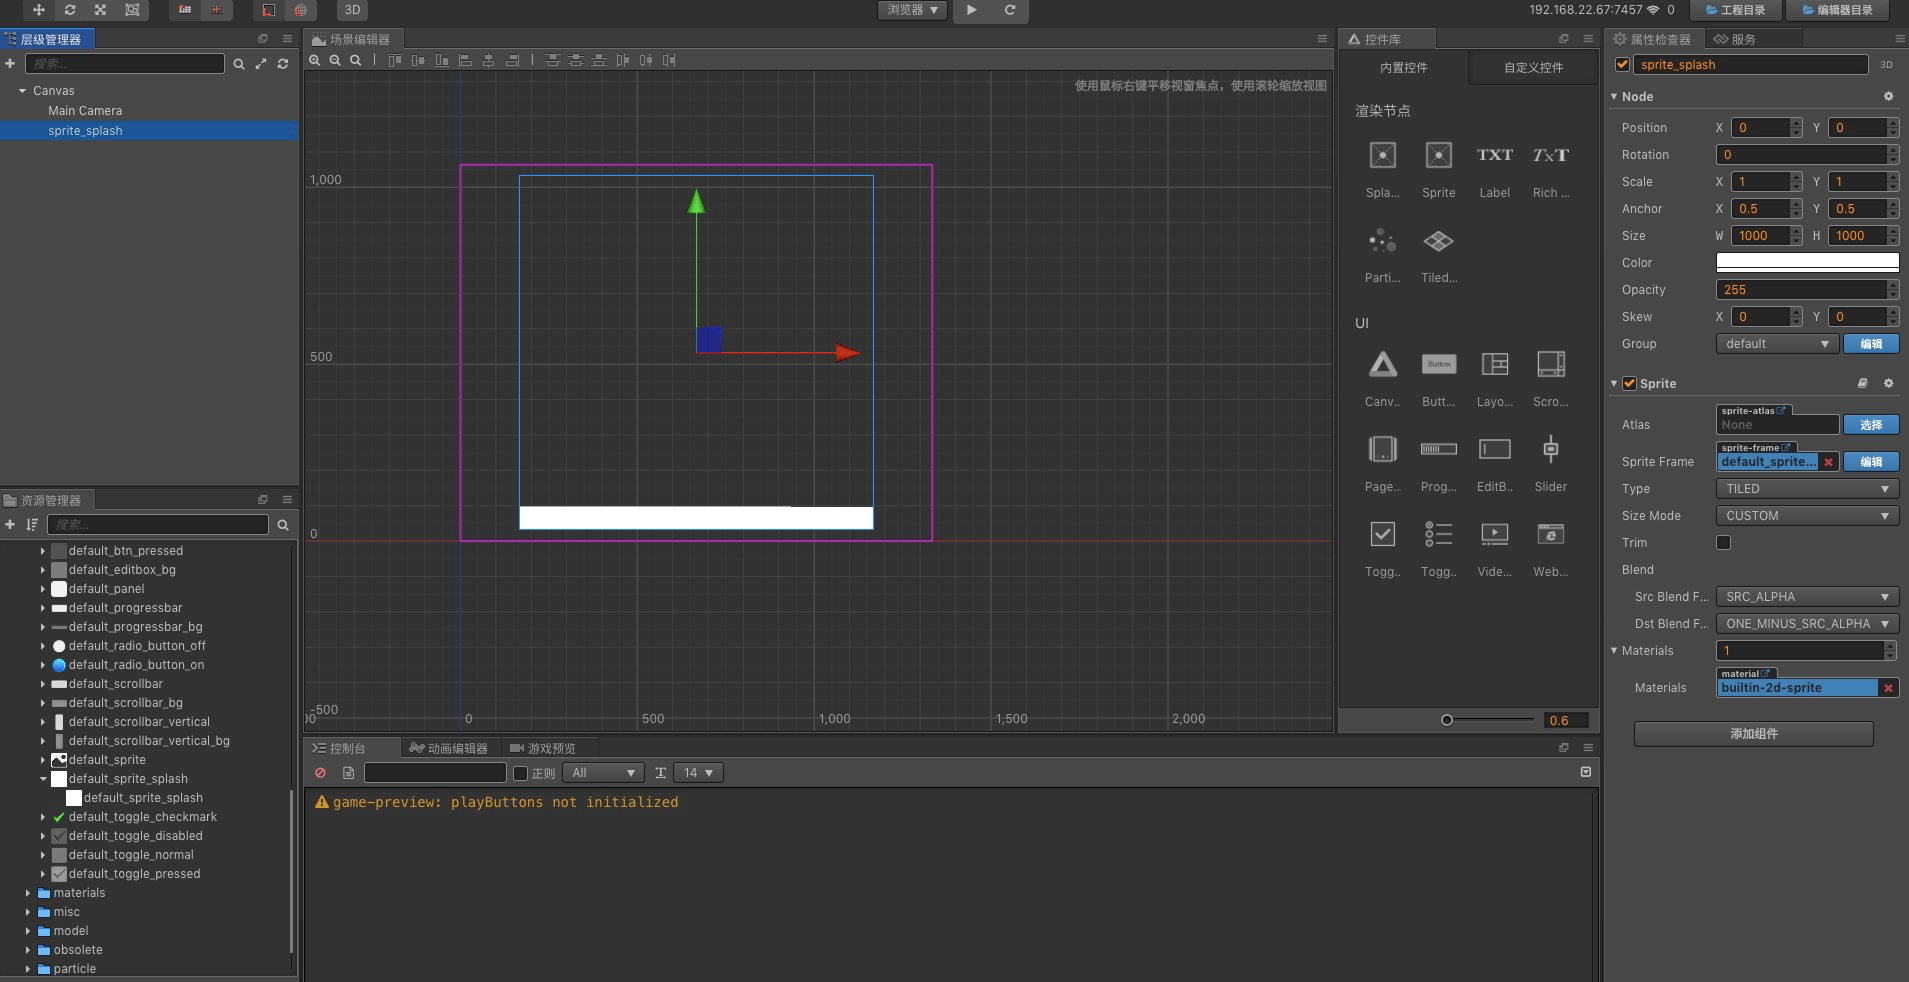Add a WebView UI node

1550,549
